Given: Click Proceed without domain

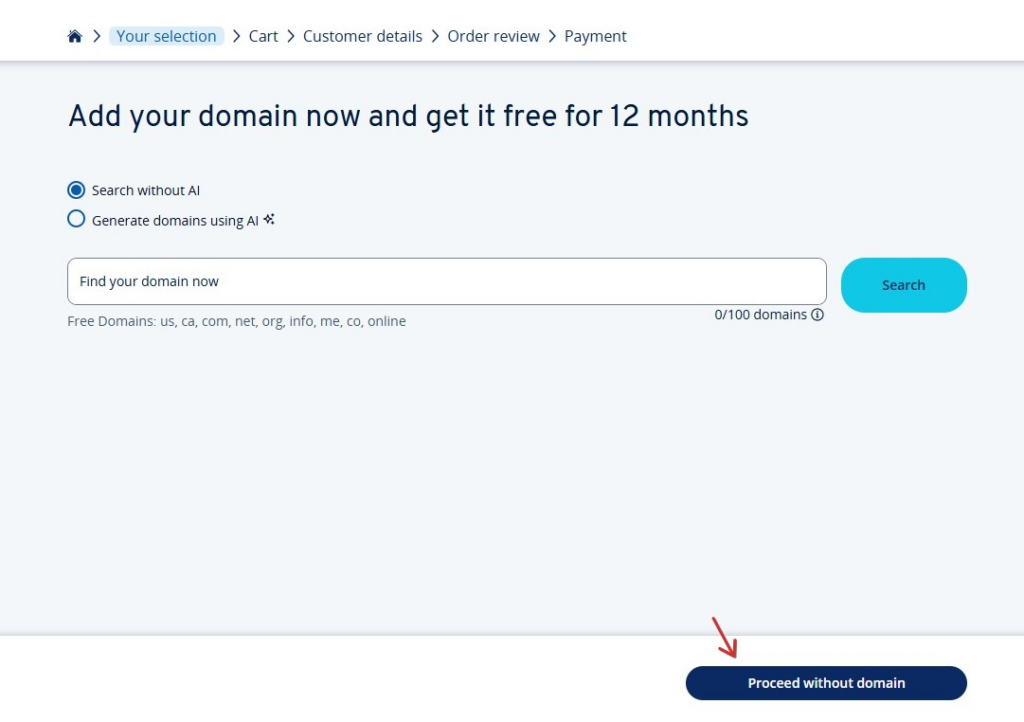Looking at the screenshot, I should [x=825, y=683].
